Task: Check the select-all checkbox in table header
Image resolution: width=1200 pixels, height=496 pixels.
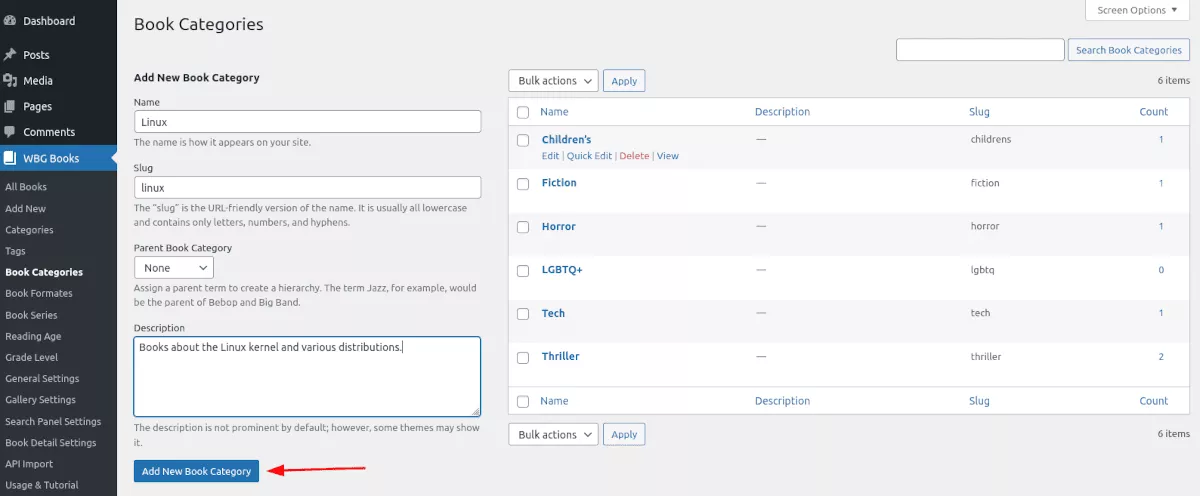Action: click(x=523, y=112)
